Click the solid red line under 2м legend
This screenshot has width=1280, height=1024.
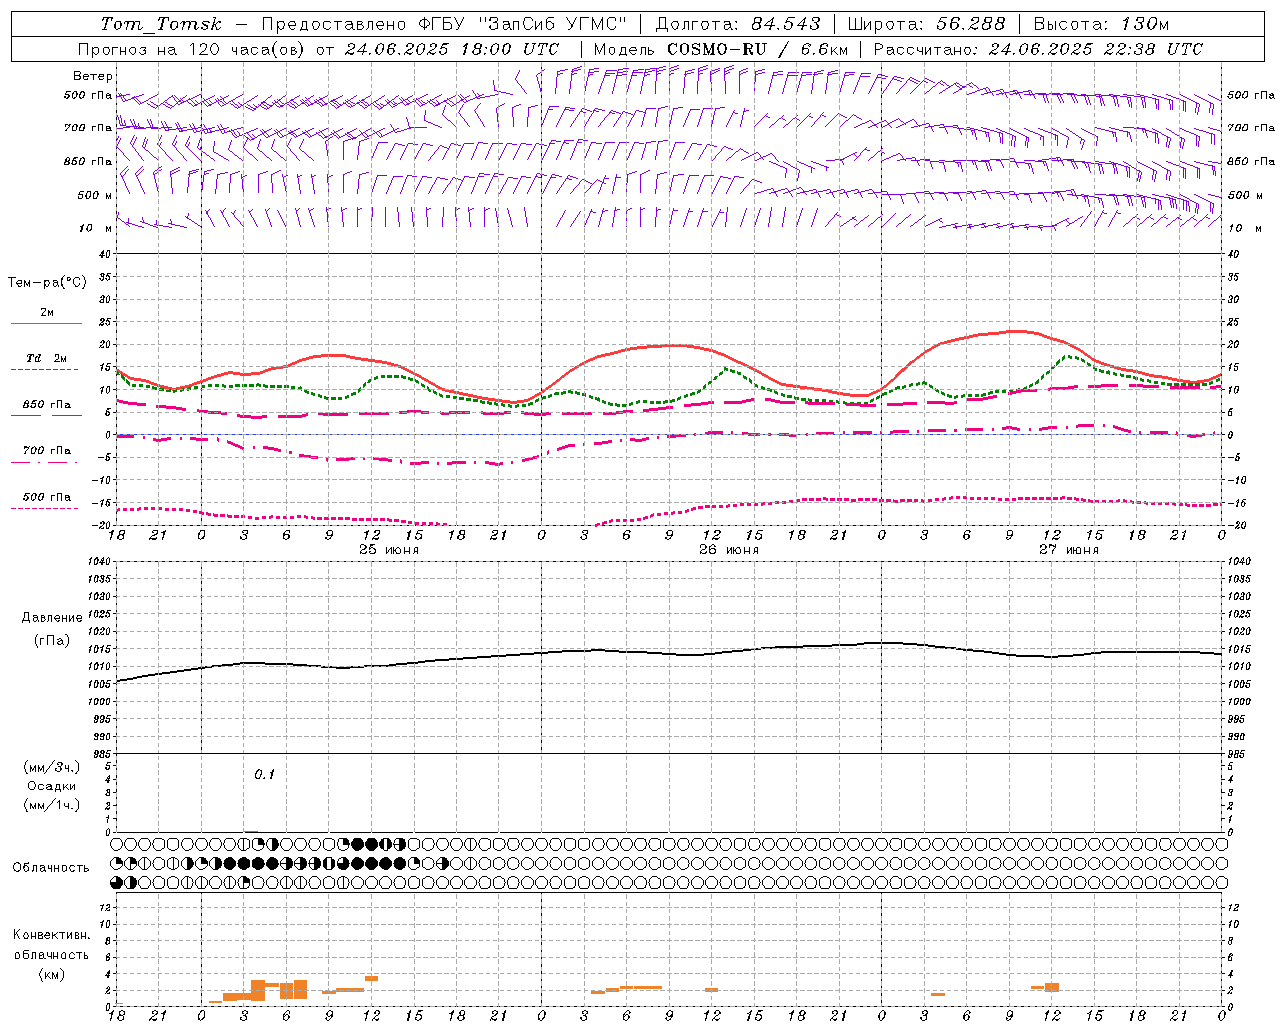46,324
